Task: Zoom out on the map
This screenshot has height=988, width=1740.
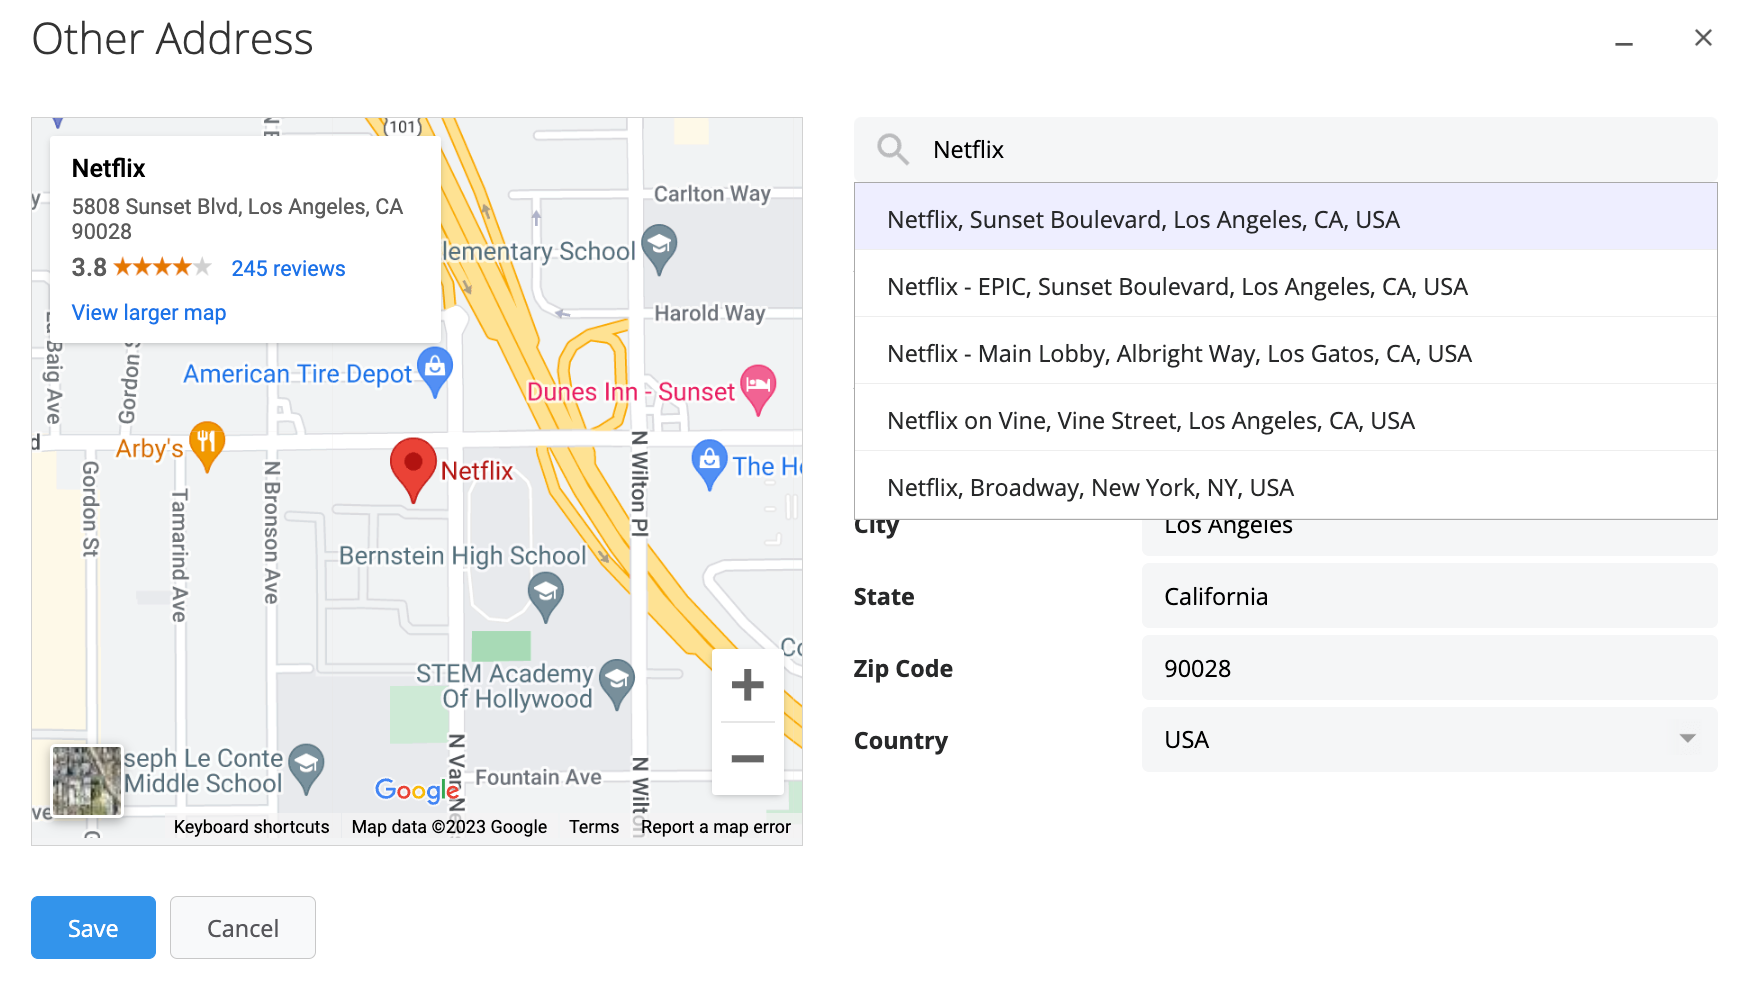Action: (747, 759)
